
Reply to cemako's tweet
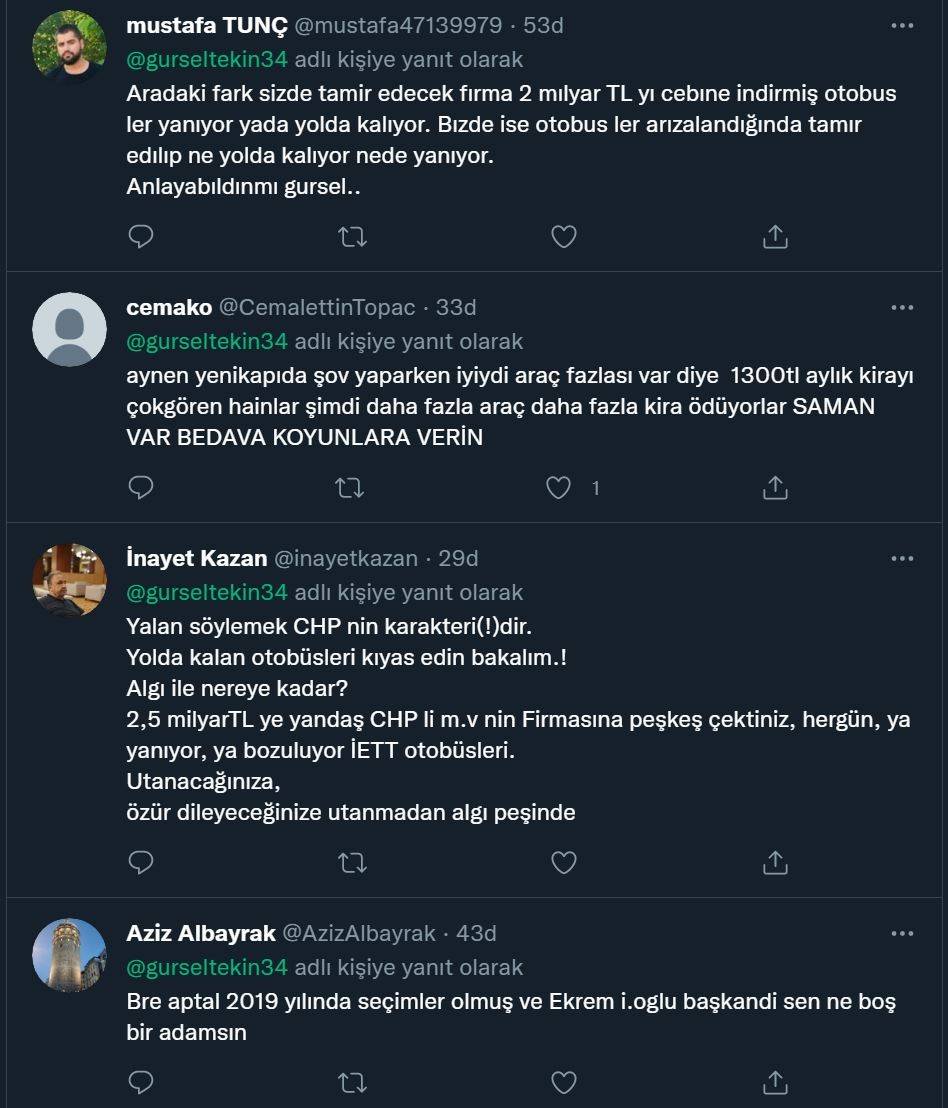click(142, 487)
